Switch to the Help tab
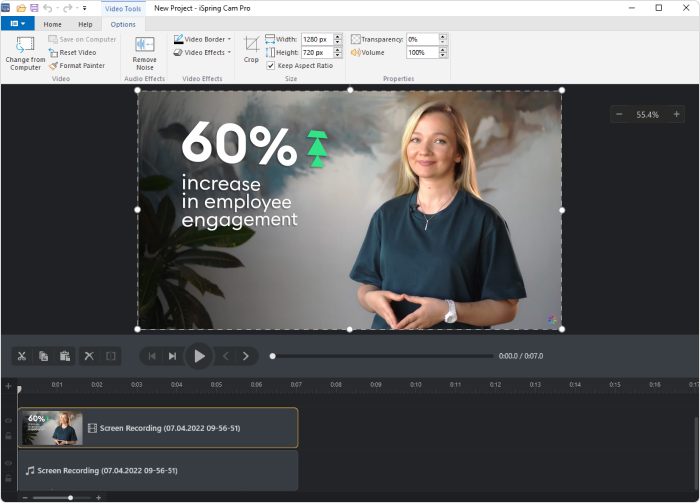Screen dimensions: 700x503 click(x=85, y=25)
